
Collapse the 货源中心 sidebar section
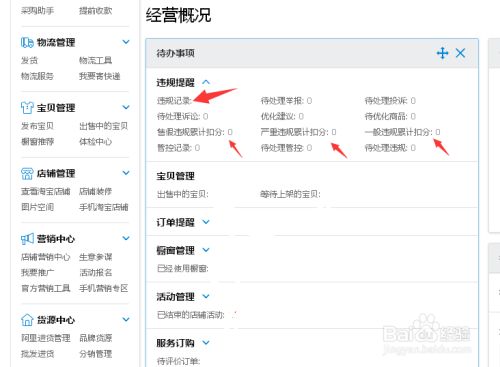pos(126,319)
